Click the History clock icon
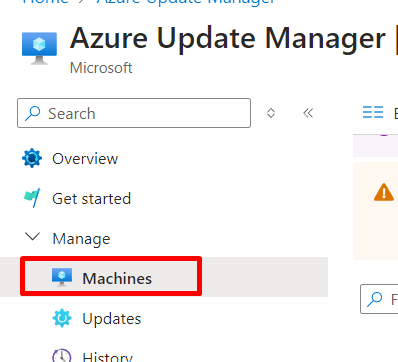The height and width of the screenshot is (362, 398). (x=62, y=355)
